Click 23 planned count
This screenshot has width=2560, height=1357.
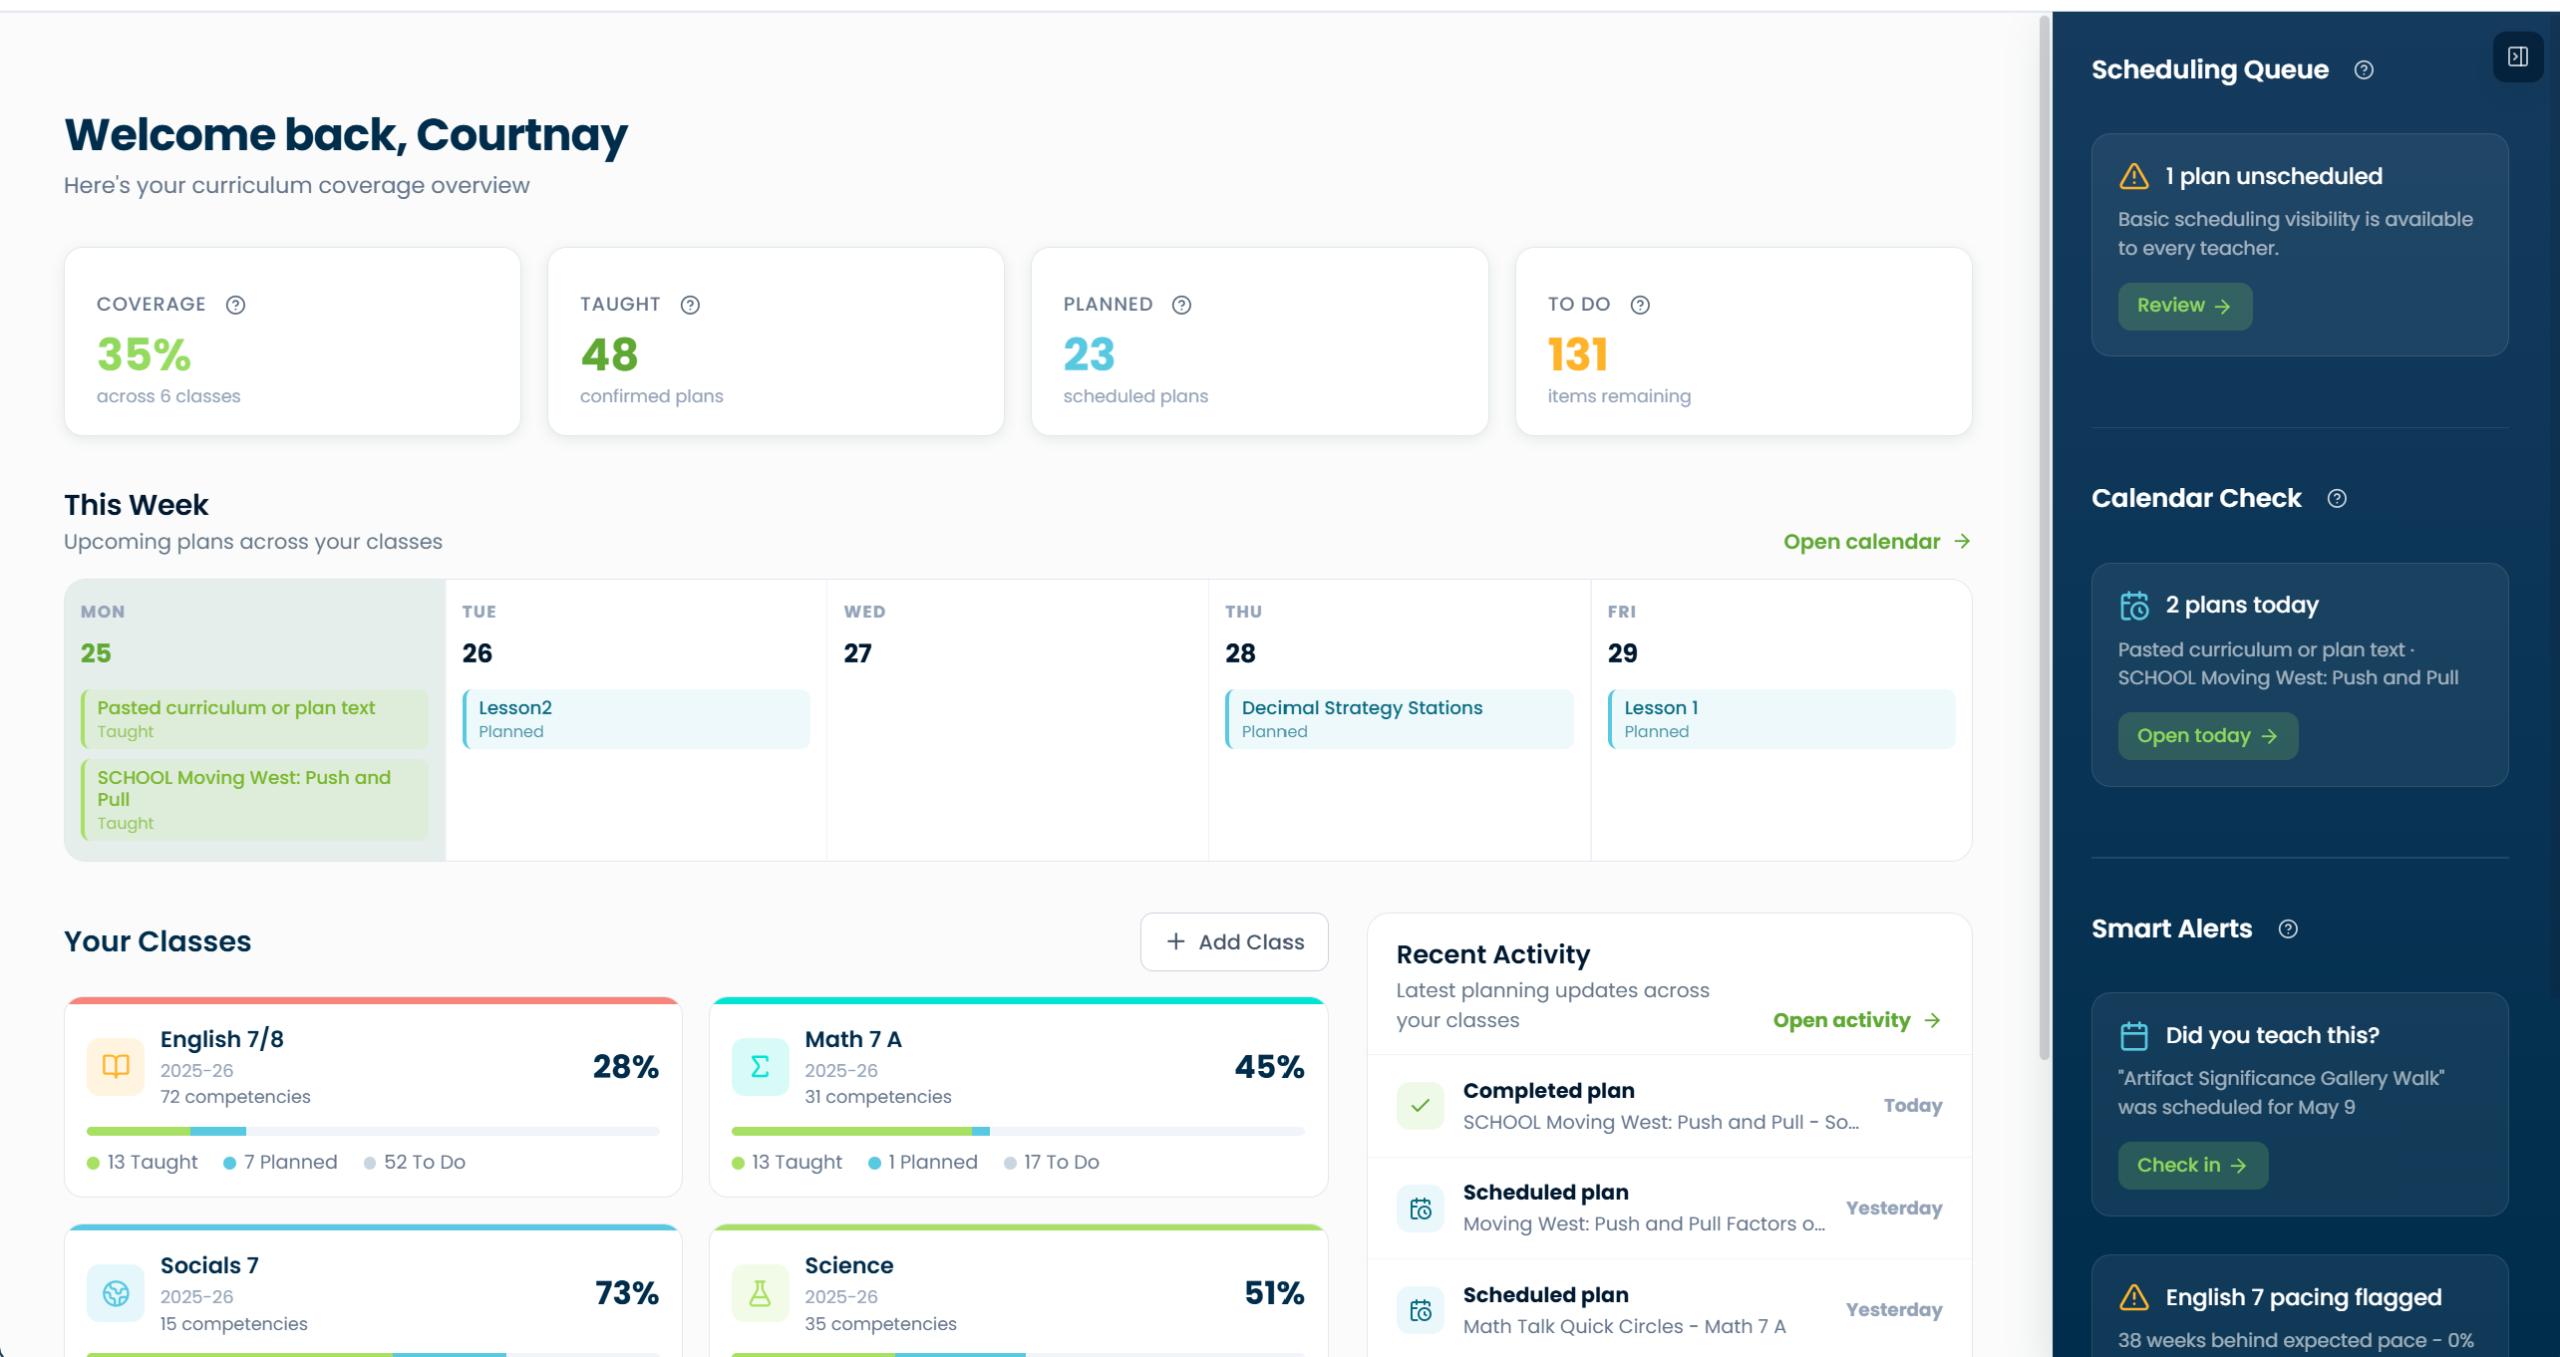point(1089,354)
